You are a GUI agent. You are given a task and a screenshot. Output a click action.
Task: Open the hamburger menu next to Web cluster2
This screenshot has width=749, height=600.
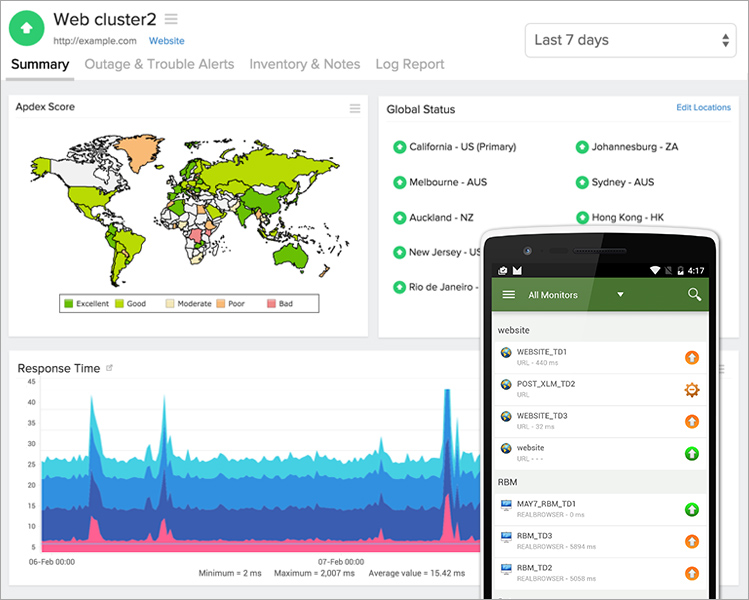point(171,19)
